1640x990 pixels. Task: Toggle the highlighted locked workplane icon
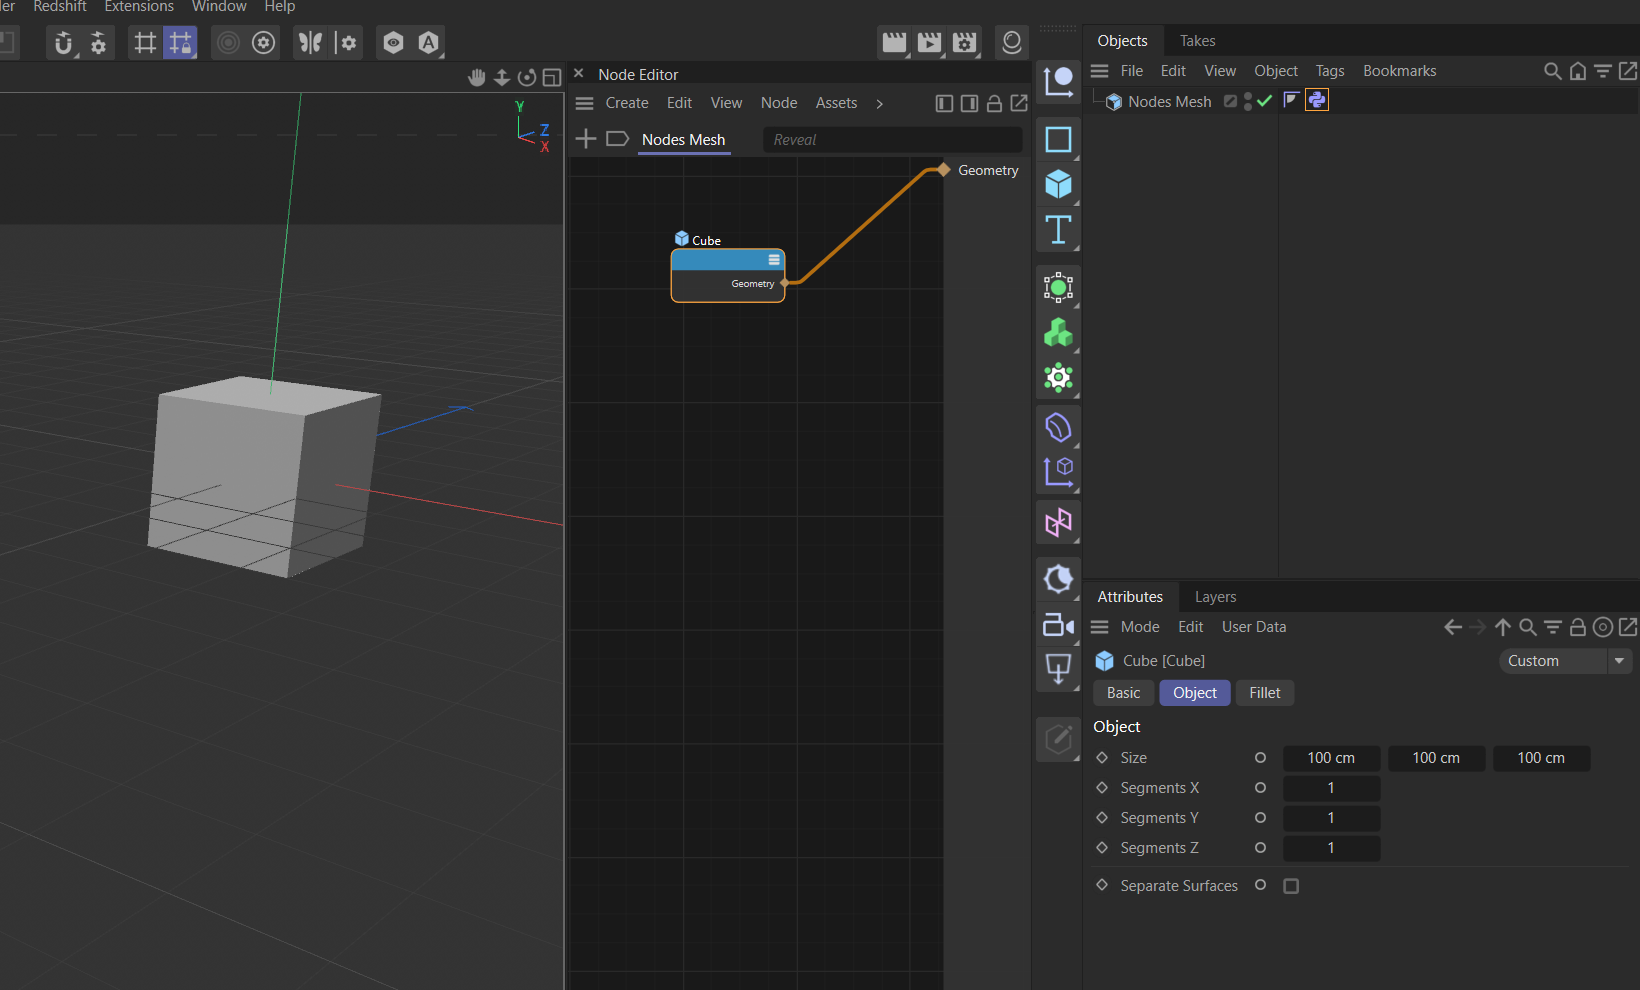coord(180,43)
